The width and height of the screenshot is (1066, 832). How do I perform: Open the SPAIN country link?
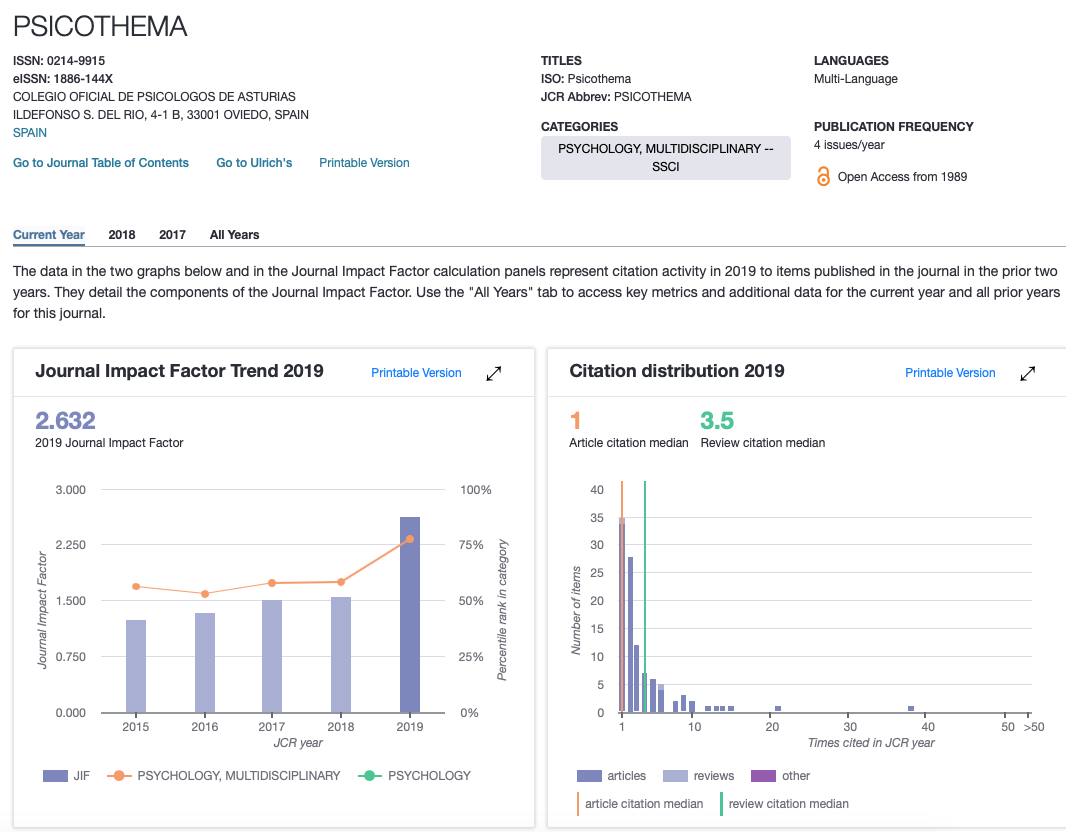pos(30,133)
